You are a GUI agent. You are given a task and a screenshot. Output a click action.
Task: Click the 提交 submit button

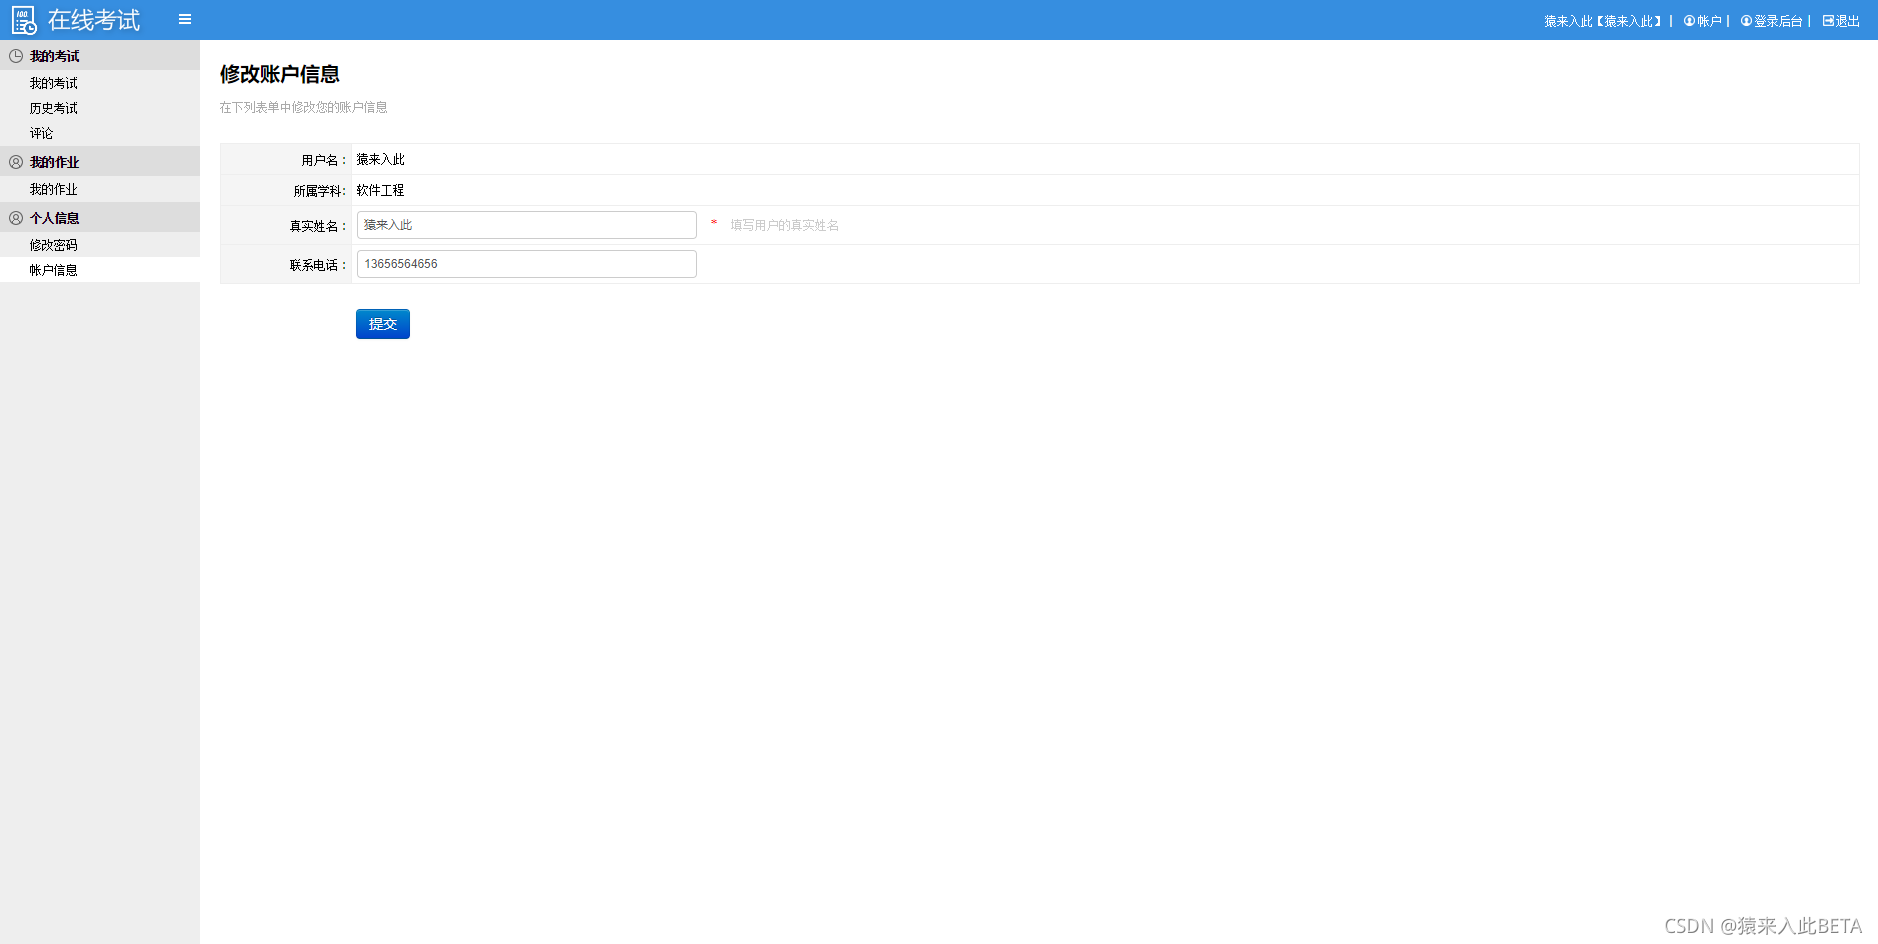pos(383,324)
